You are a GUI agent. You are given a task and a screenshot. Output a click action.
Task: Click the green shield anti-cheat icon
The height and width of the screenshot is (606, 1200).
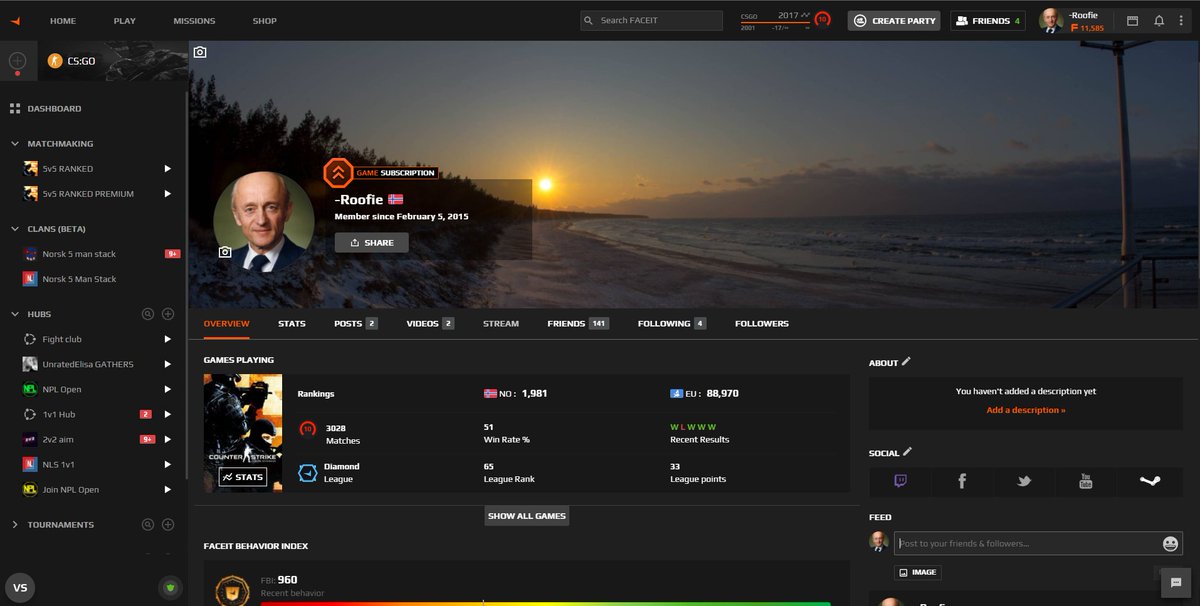169,587
